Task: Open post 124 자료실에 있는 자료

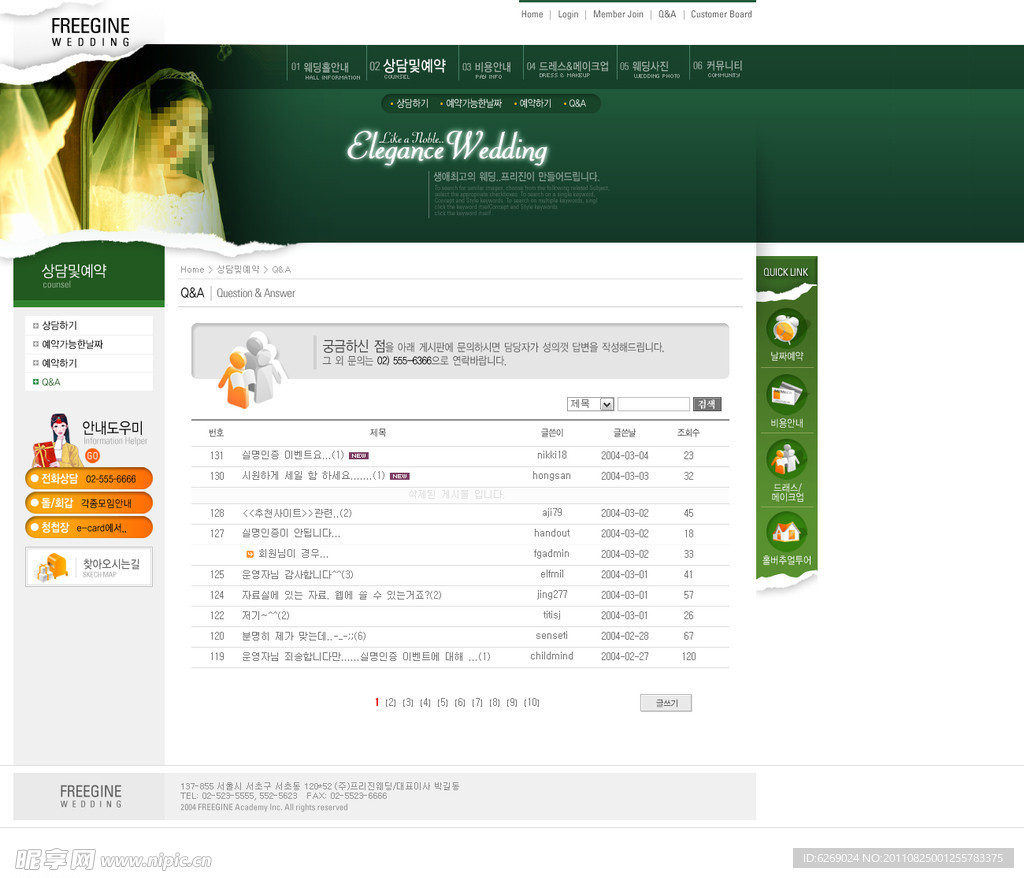Action: pyautogui.click(x=342, y=595)
